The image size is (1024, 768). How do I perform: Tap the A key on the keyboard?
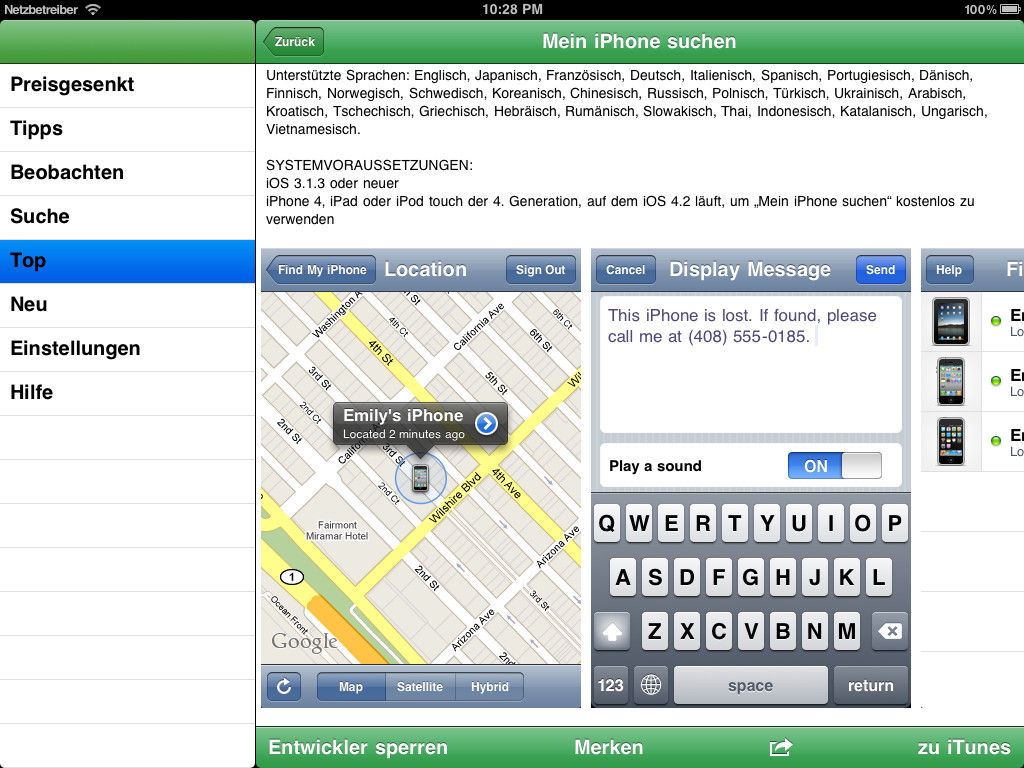623,577
